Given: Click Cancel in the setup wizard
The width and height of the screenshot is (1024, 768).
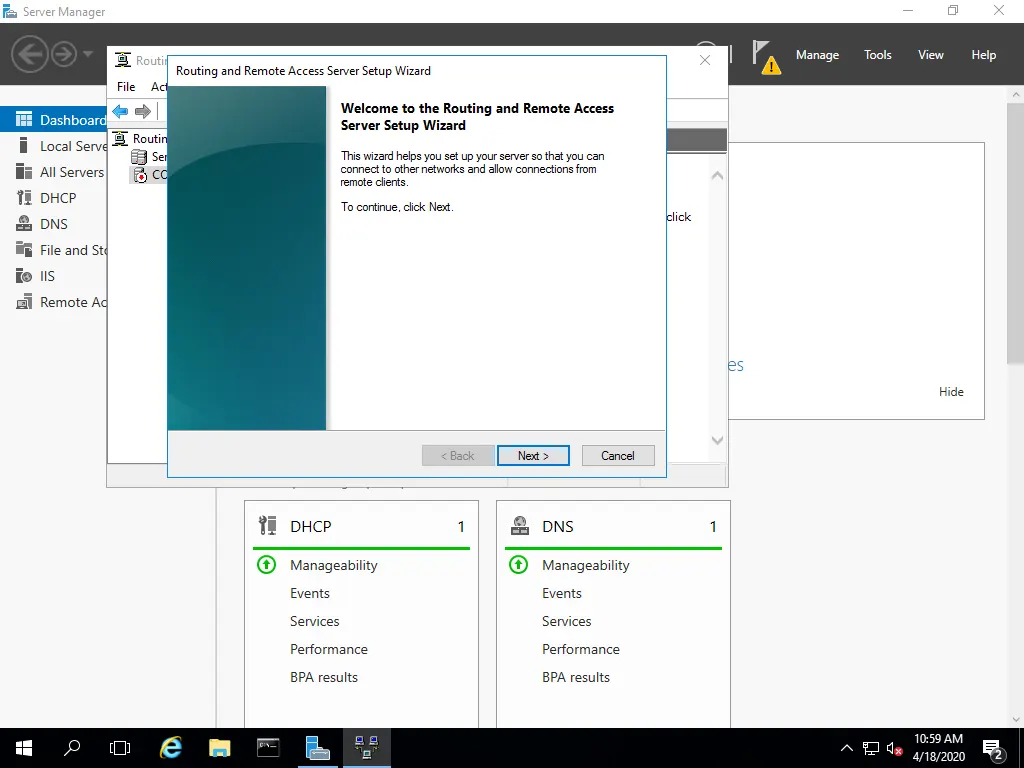Looking at the screenshot, I should (x=618, y=456).
